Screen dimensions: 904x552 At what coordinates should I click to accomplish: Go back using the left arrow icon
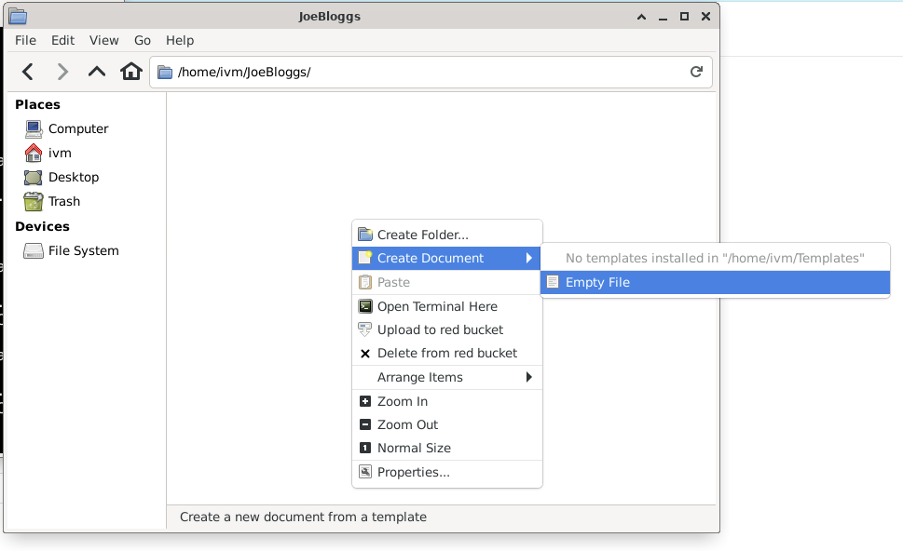pyautogui.click(x=28, y=72)
